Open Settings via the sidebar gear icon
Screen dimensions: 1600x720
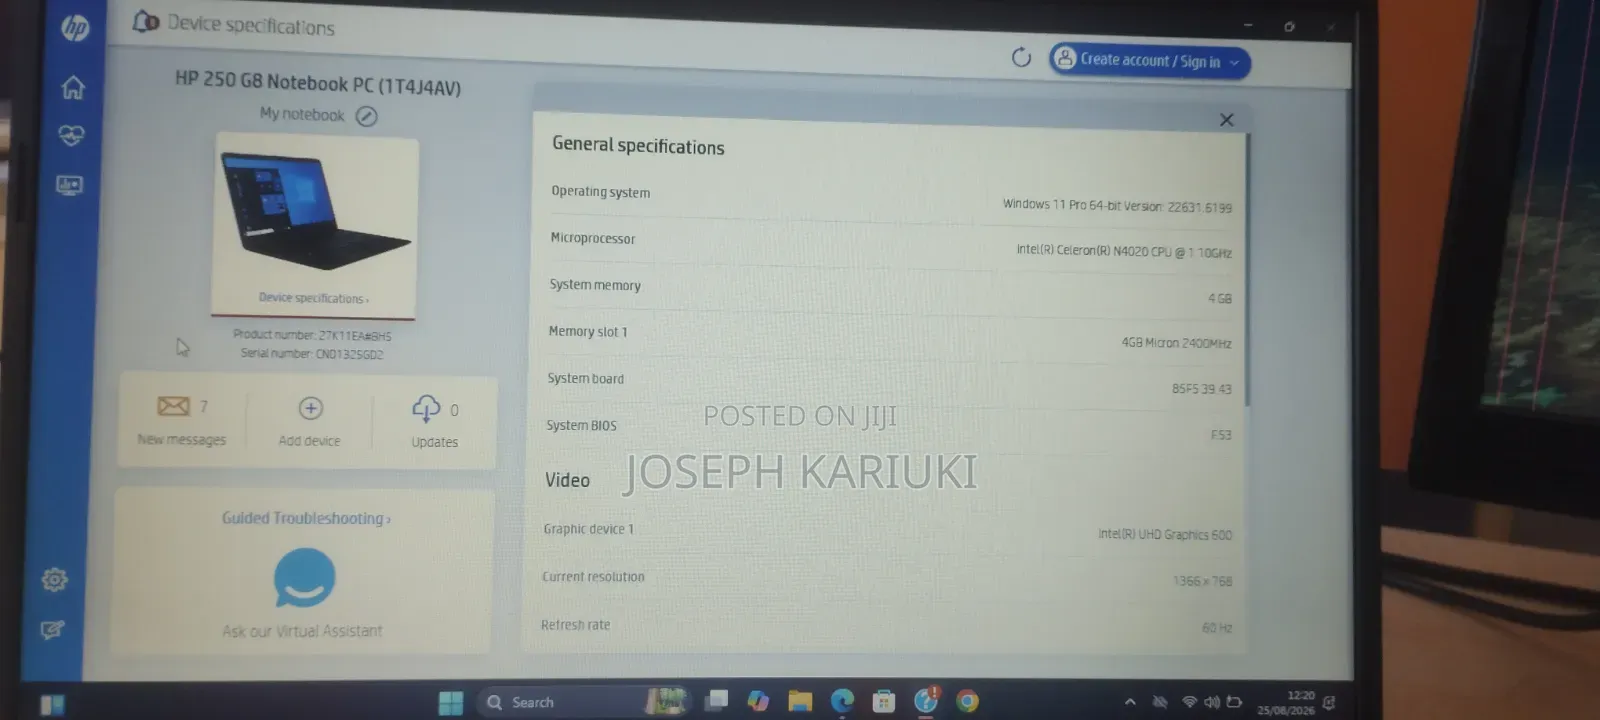[x=55, y=579]
